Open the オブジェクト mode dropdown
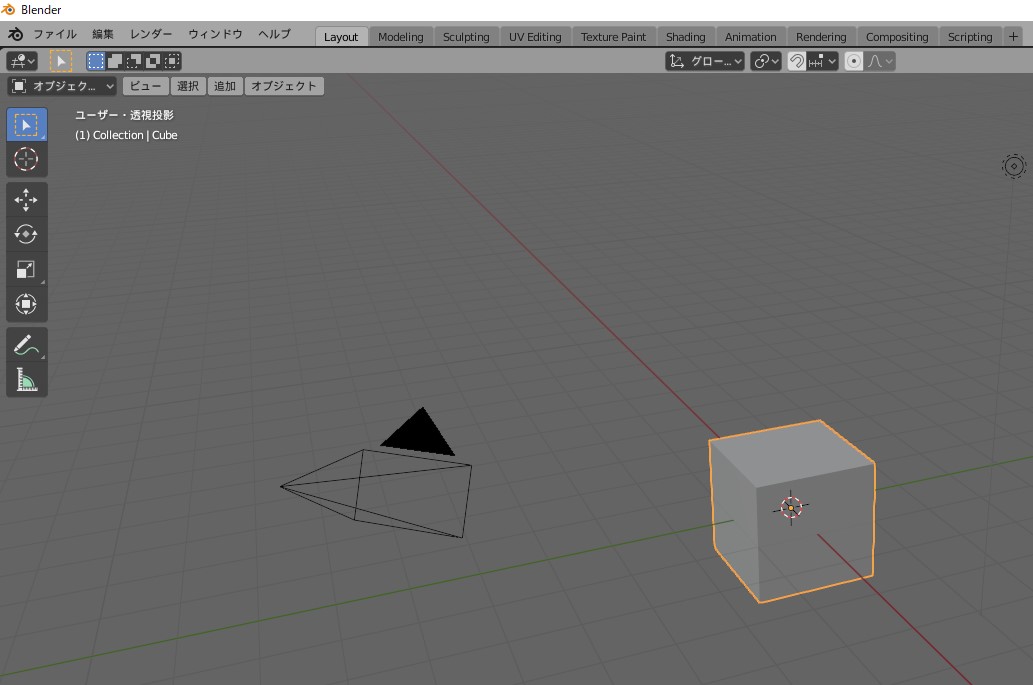 [62, 86]
